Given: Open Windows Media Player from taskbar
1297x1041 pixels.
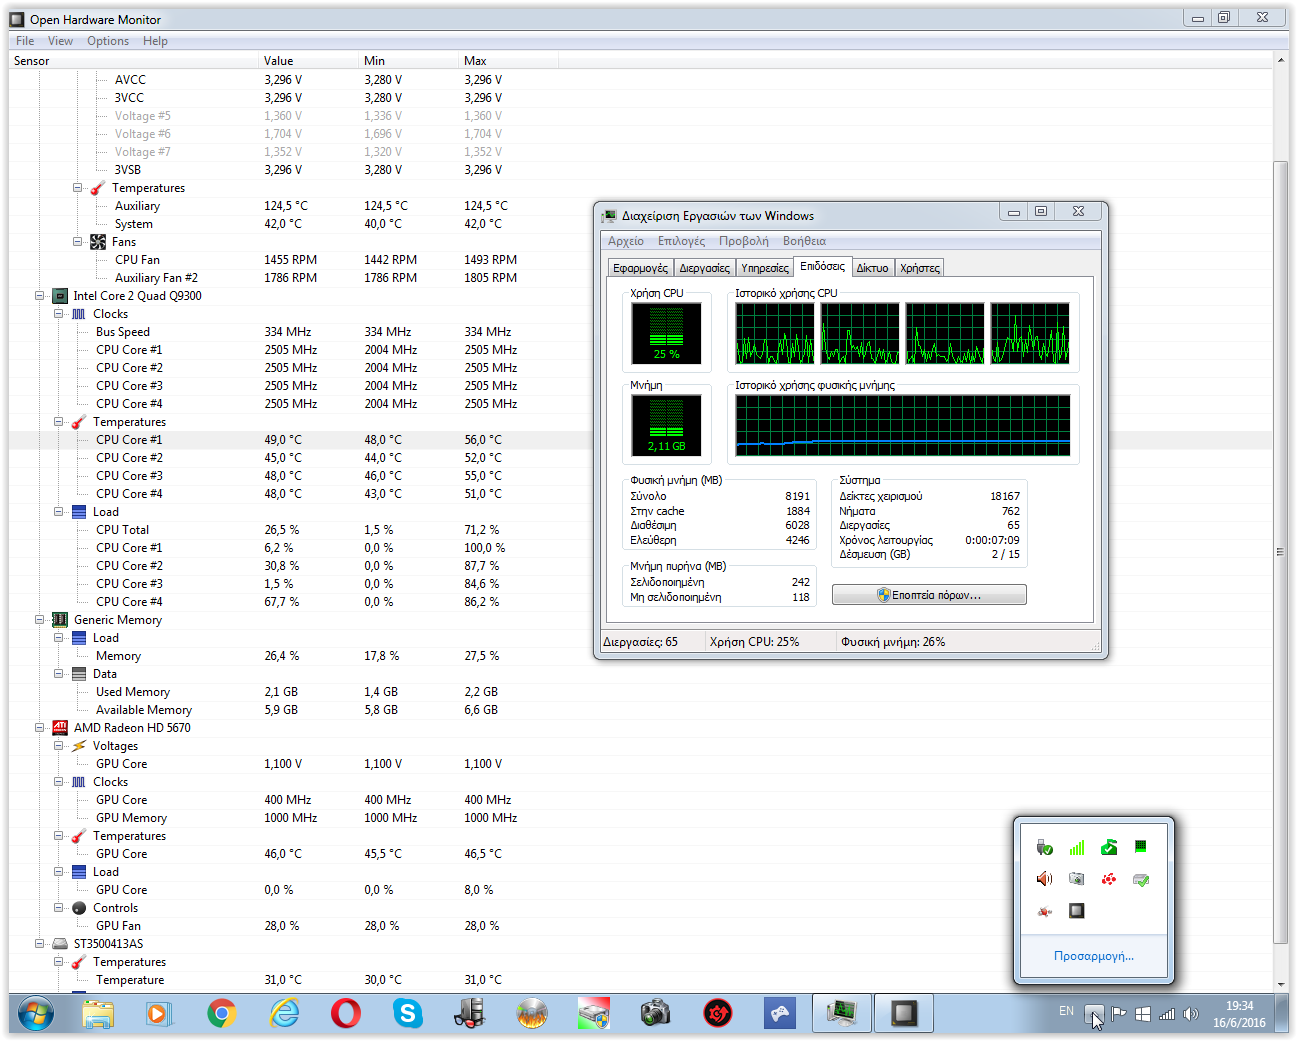Looking at the screenshot, I should coord(159,1014).
